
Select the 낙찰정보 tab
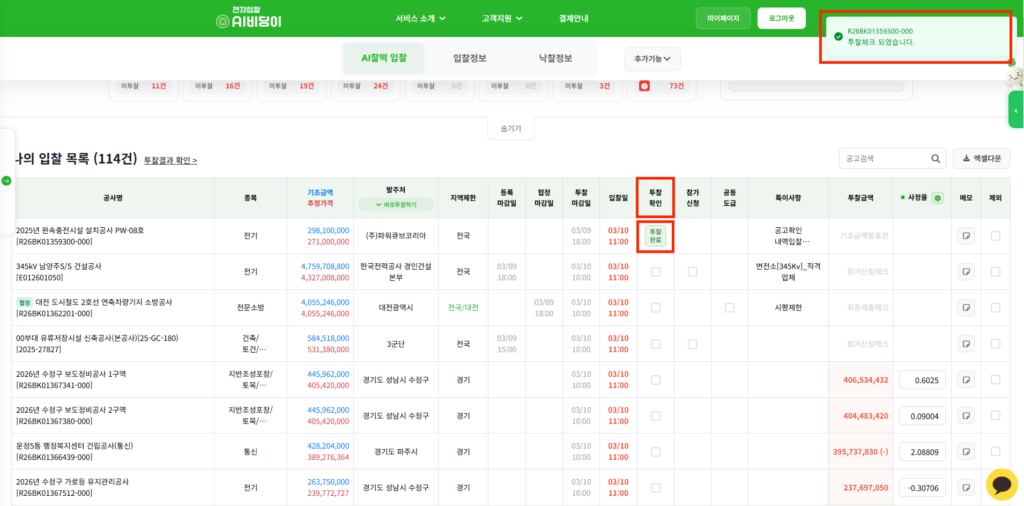555,58
